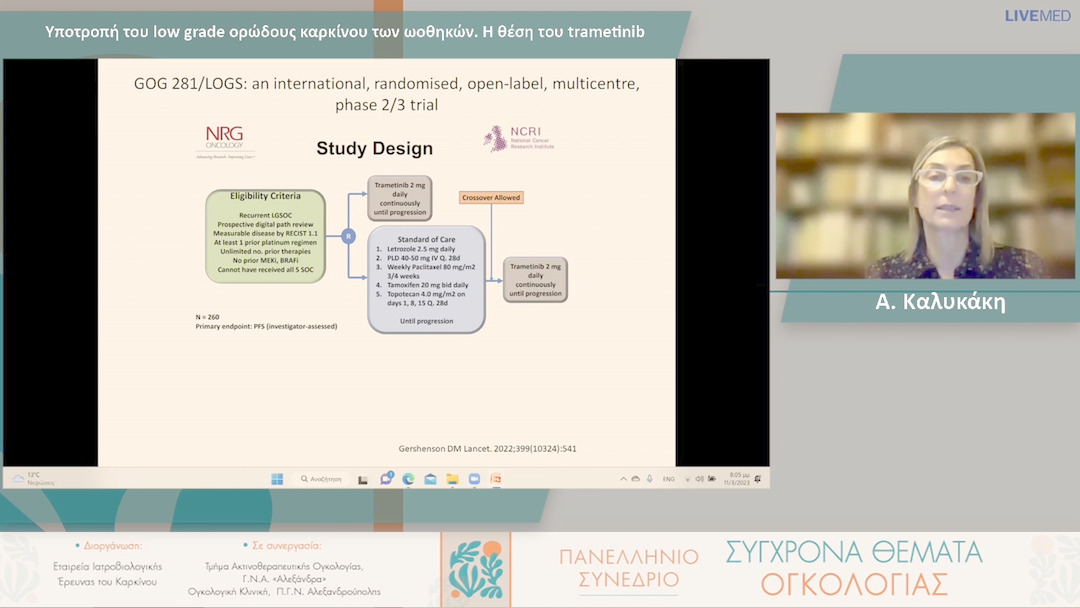The width and height of the screenshot is (1080, 608).
Task: Click the speaker name 'Α. Καλυκάκη'
Action: pyautogui.click(x=940, y=302)
